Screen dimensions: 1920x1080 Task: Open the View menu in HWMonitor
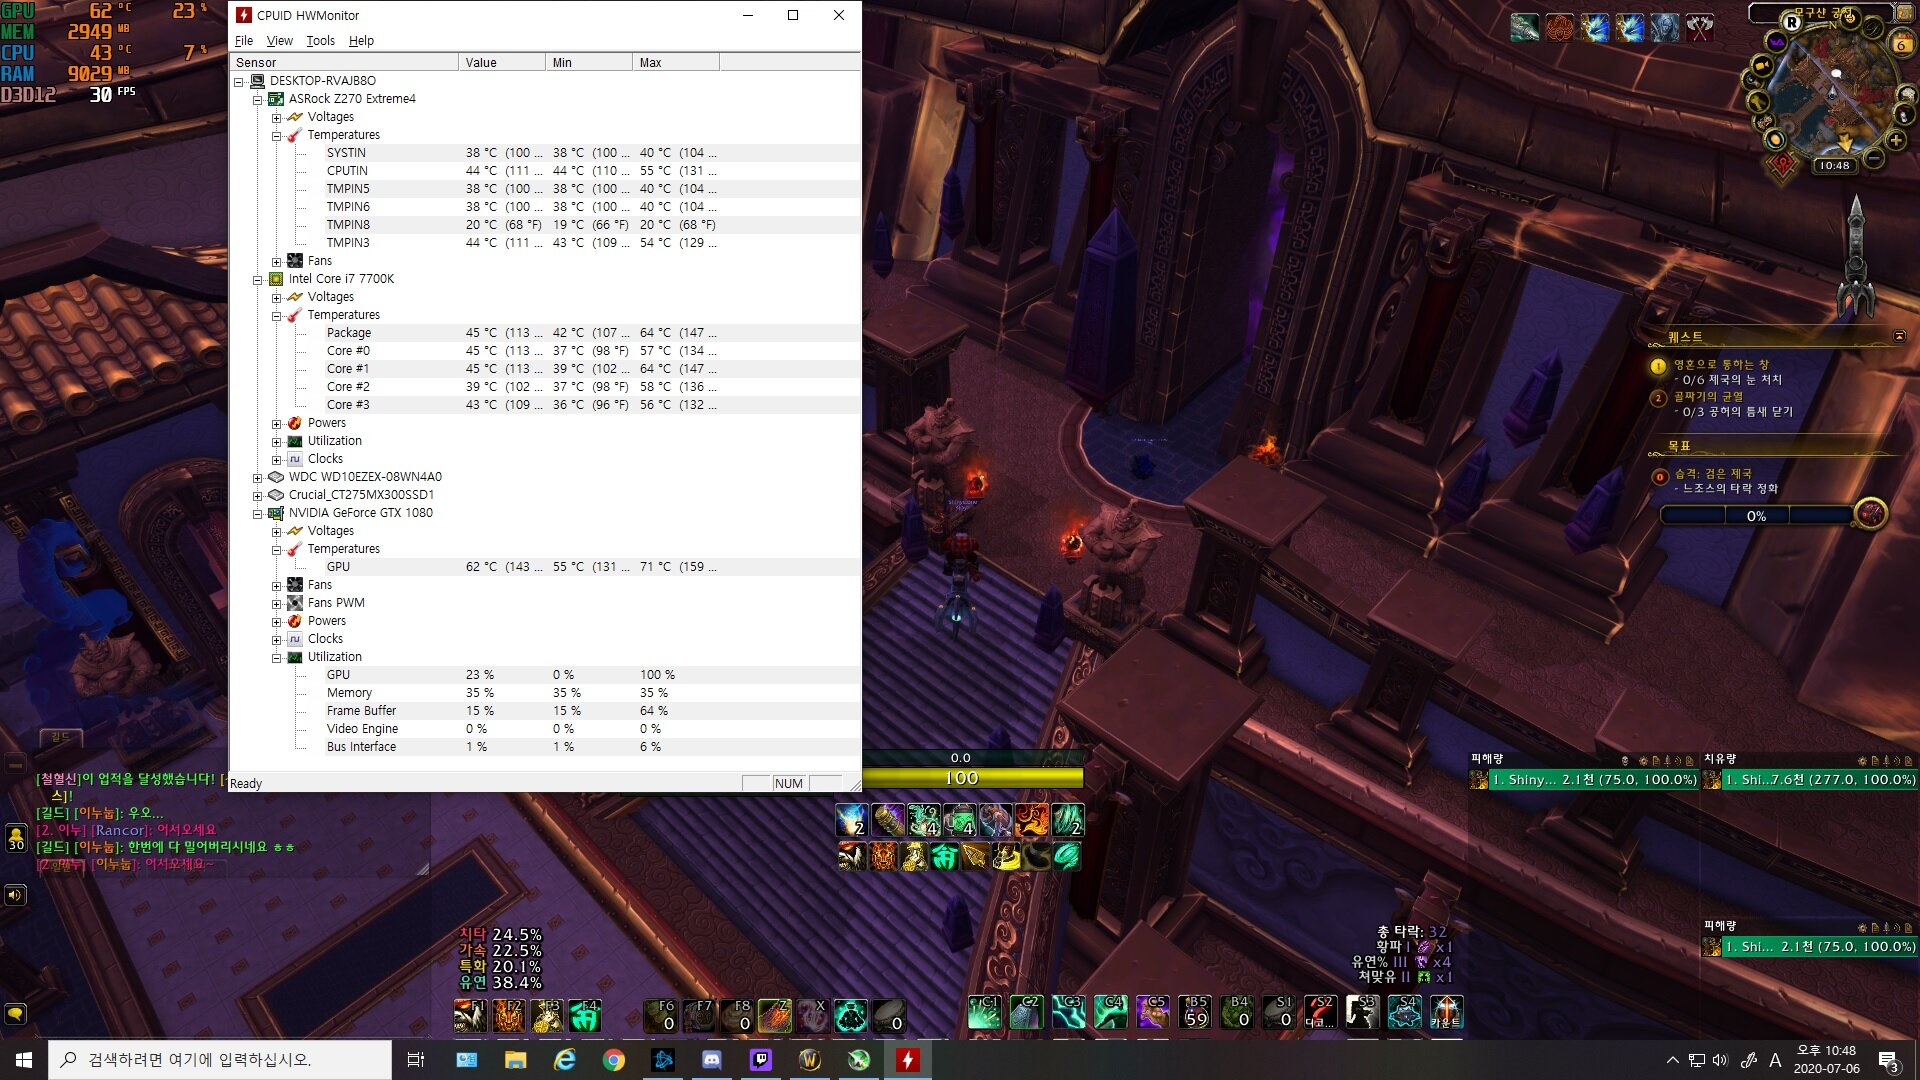click(280, 41)
